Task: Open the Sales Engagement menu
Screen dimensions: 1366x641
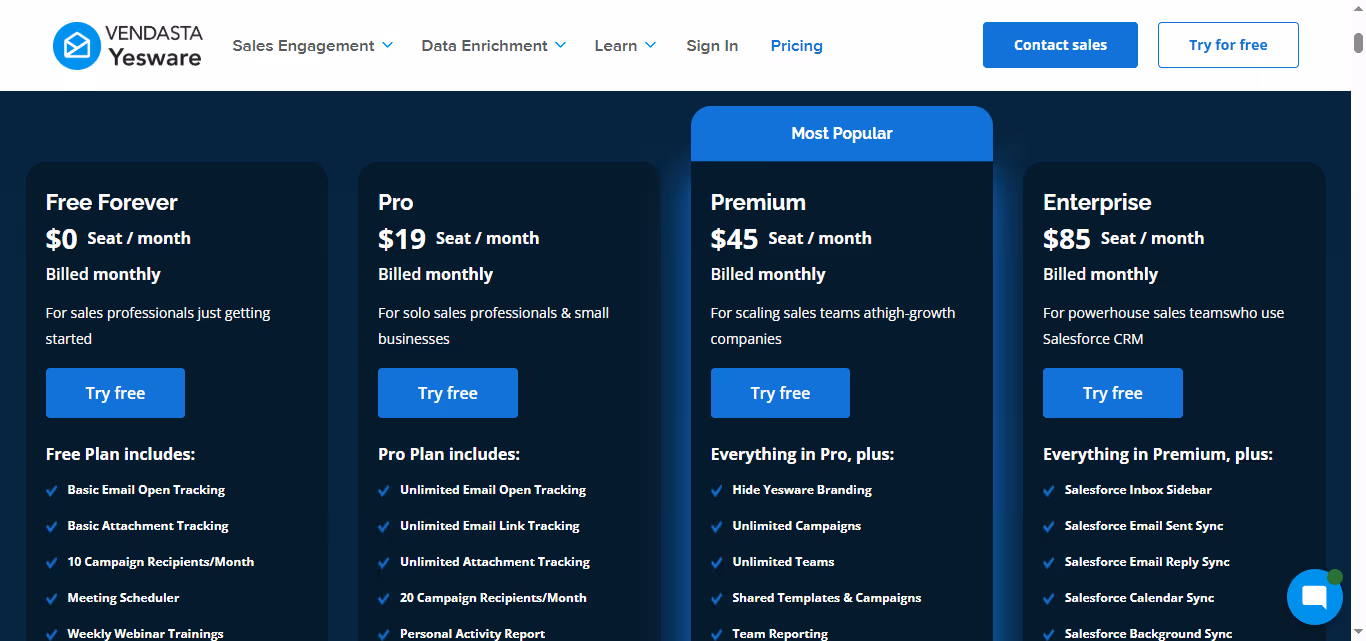Action: coord(304,46)
